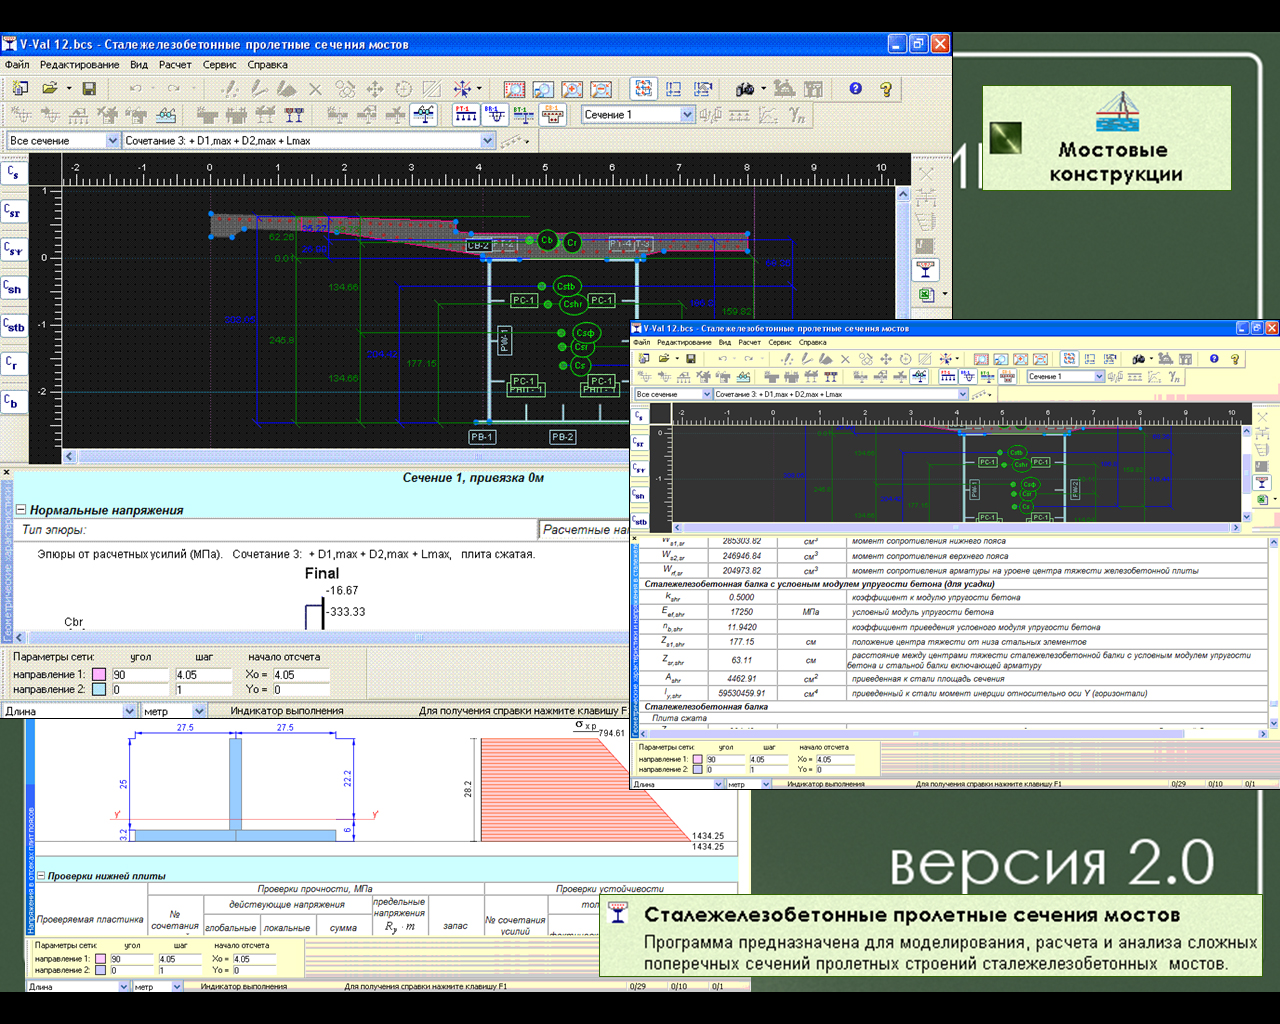
Task: Click the binoculars search icon in main toolbar
Action: (745, 89)
